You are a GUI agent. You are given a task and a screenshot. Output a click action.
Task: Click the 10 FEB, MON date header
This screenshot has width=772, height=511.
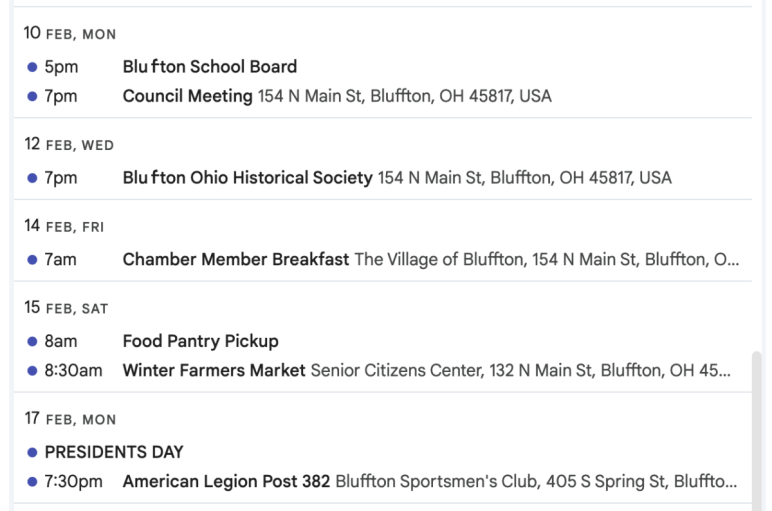tap(70, 33)
